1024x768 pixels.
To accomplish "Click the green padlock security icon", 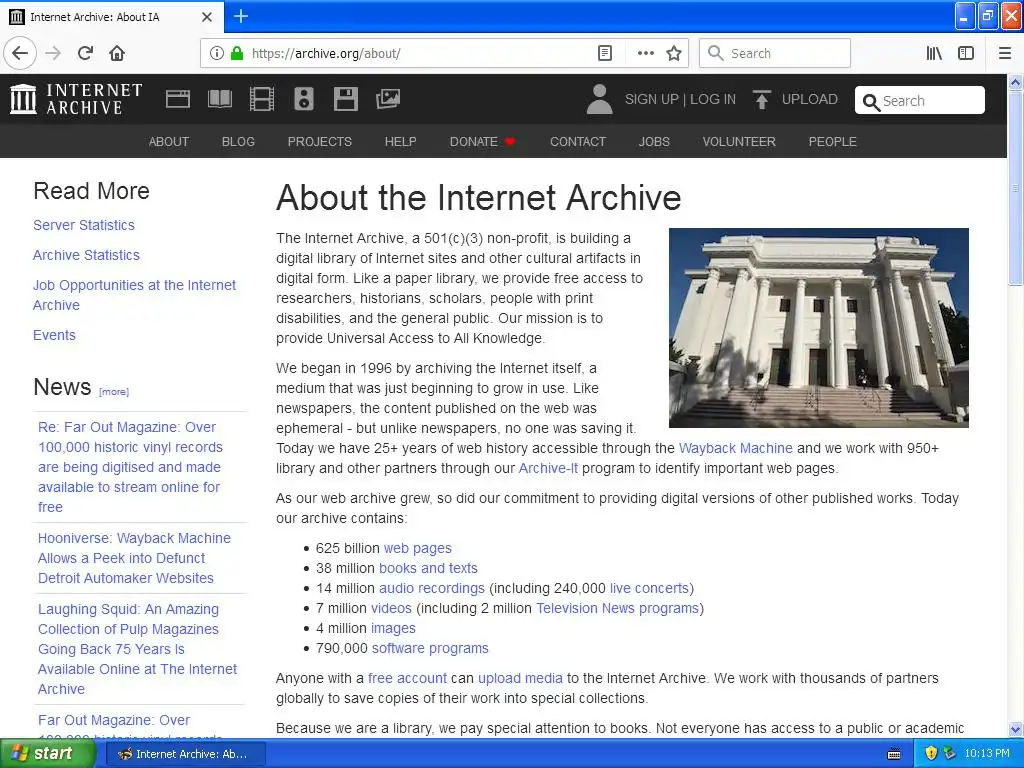I will pyautogui.click(x=237, y=54).
